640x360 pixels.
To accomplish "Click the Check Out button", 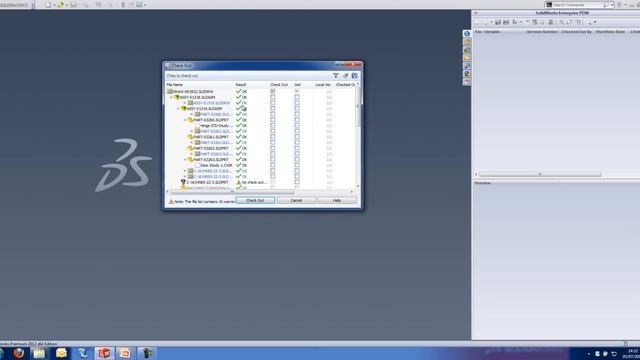I will 255,200.
